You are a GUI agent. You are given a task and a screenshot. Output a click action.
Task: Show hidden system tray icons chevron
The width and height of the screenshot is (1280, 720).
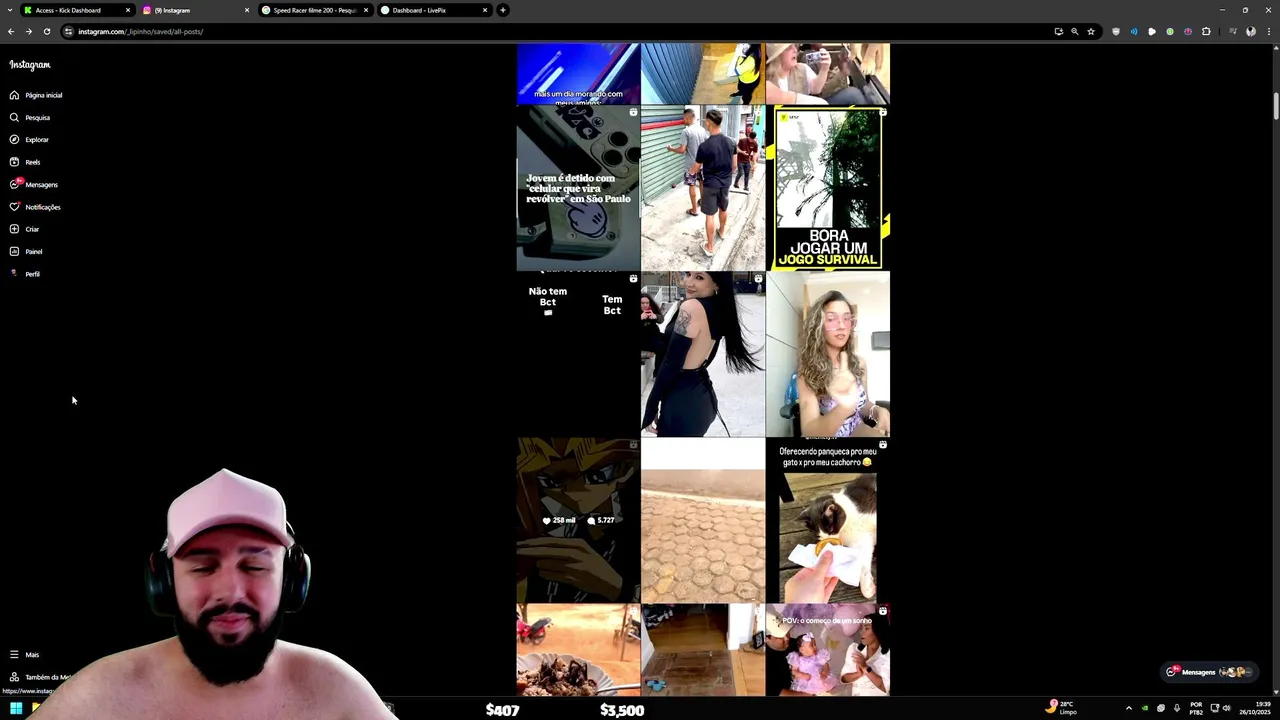pyautogui.click(x=1129, y=708)
